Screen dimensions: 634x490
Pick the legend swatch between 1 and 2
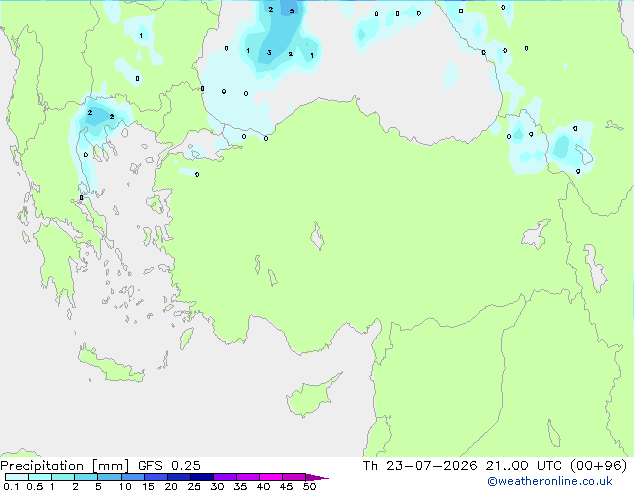point(63,477)
